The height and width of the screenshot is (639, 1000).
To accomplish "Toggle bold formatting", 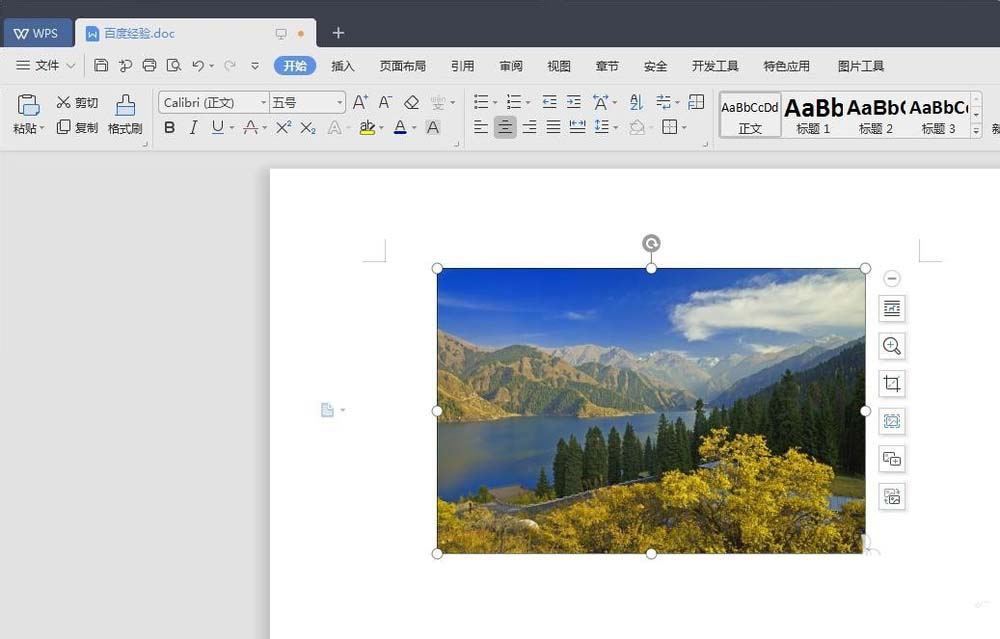I will pyautogui.click(x=169, y=127).
